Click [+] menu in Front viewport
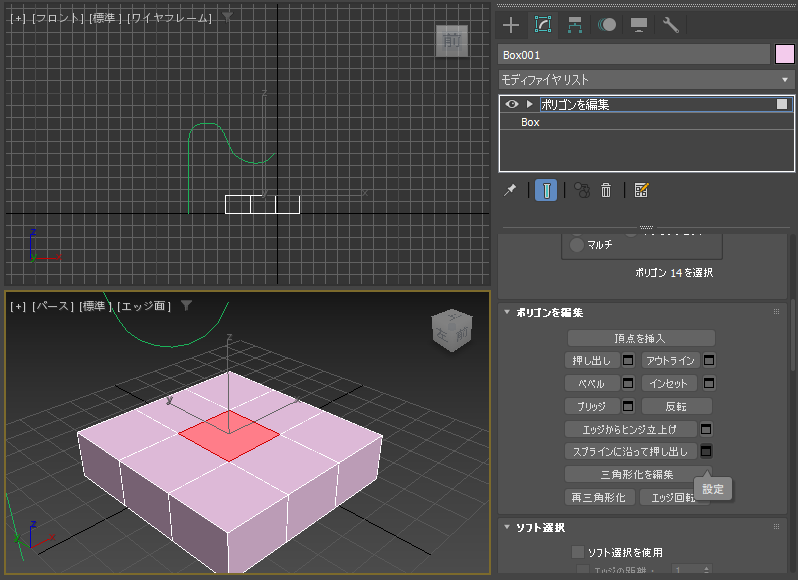Screen dimensions: 798x580 coord(18,18)
